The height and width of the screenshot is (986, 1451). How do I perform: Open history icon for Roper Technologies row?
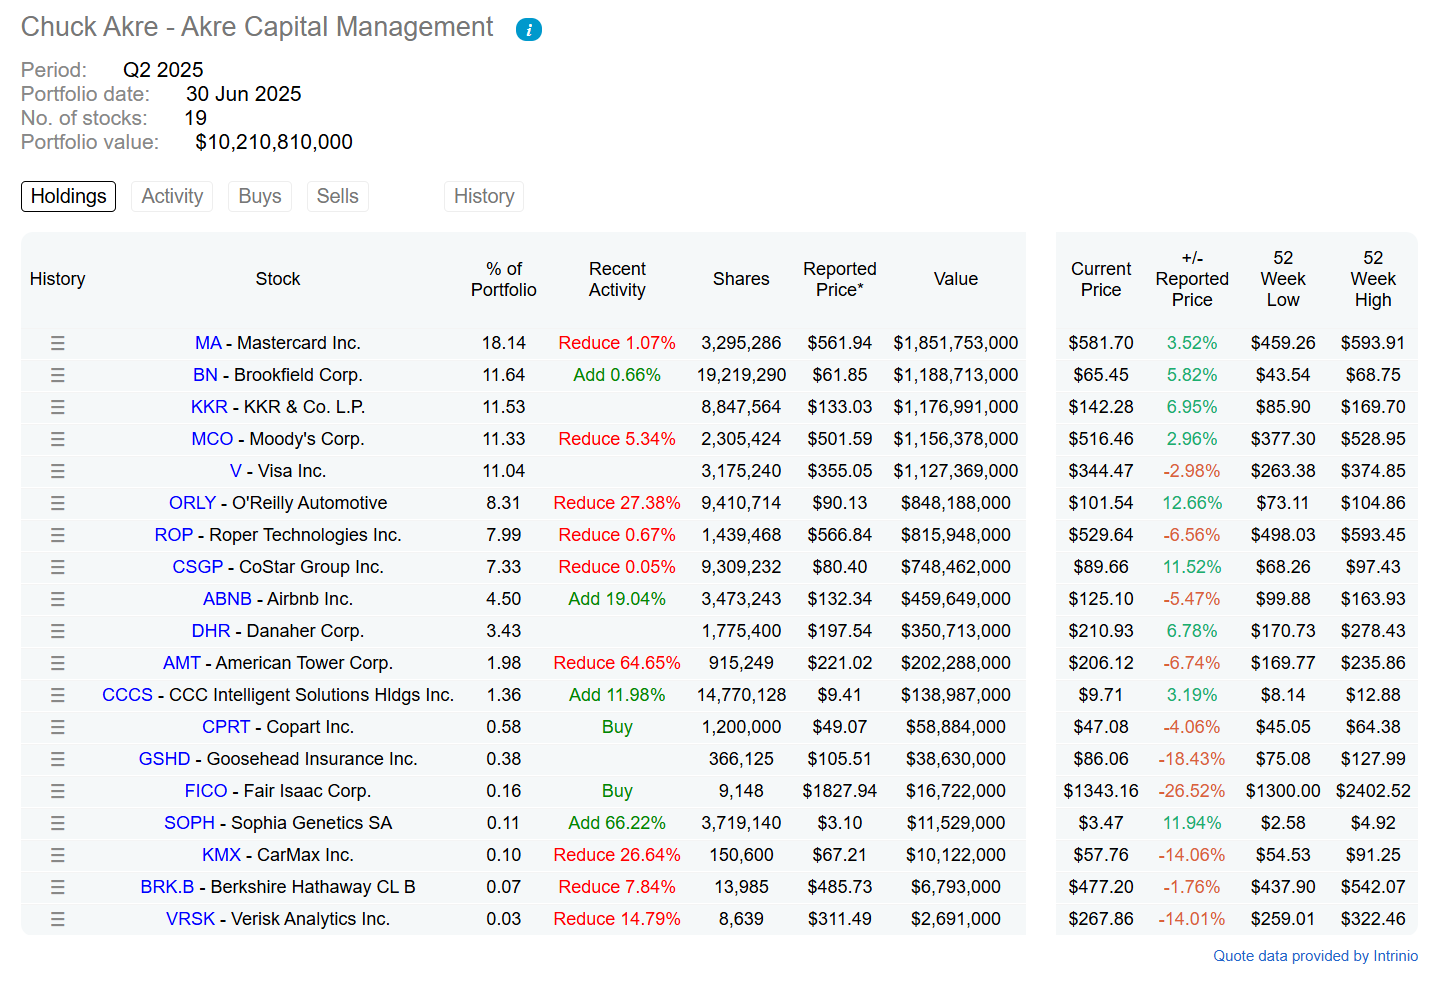click(x=58, y=535)
